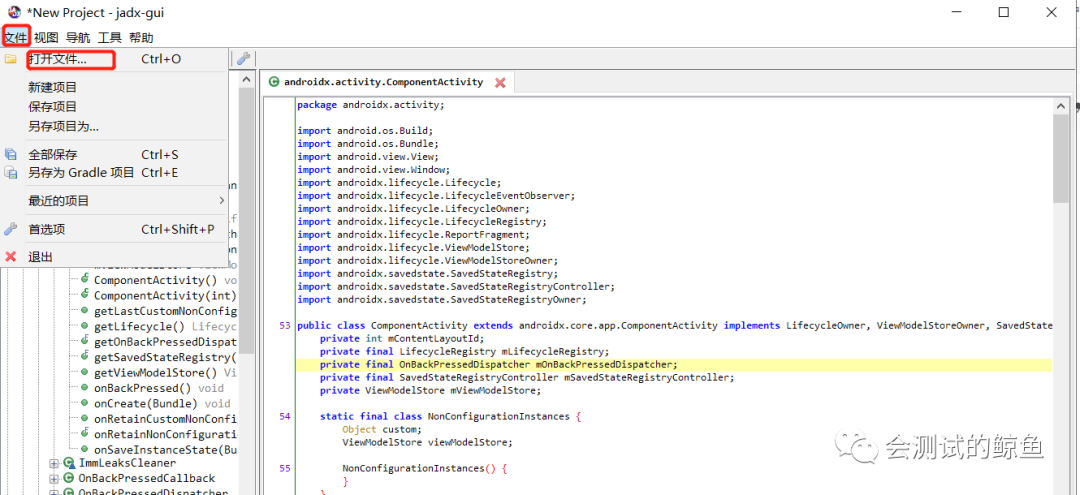Viewport: 1080px width, 495px height.
Task: Click the final-method icon beside getSavedStateRegistry
Action: pos(85,356)
